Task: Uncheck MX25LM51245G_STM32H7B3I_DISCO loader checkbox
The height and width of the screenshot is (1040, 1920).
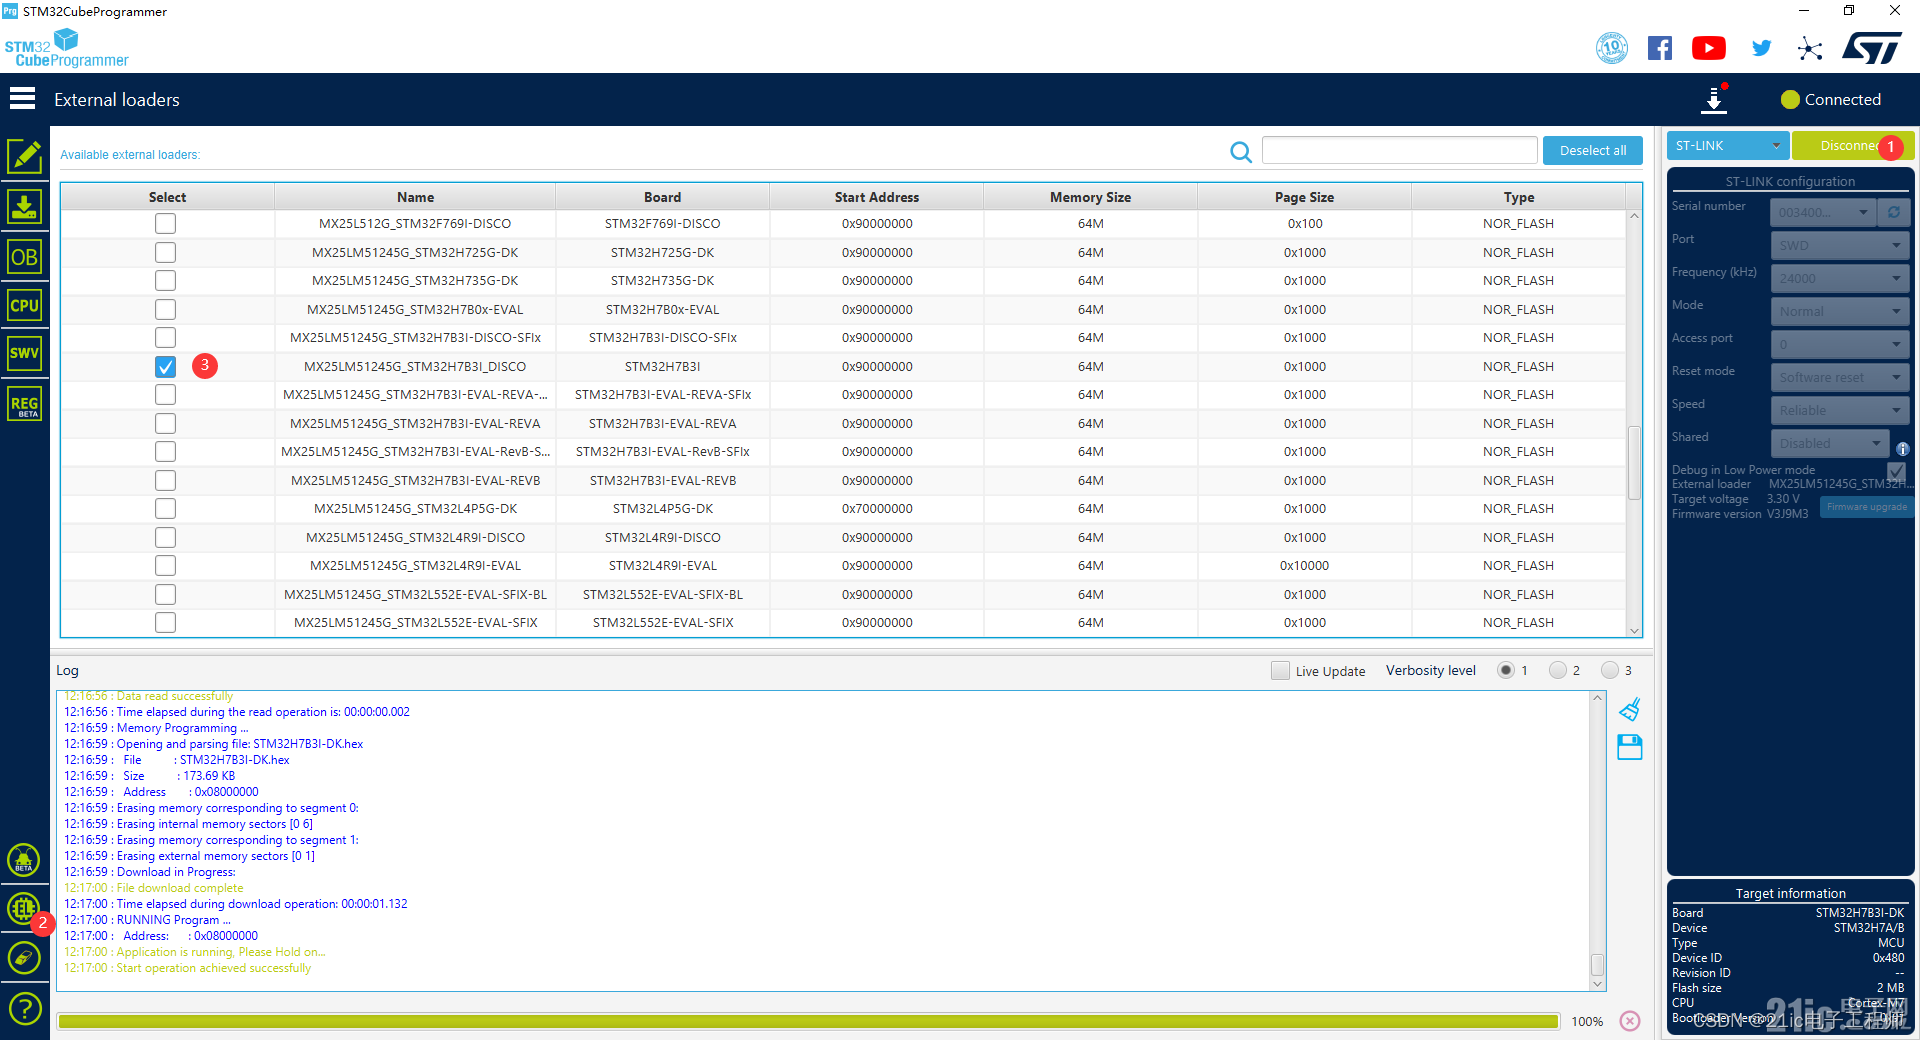Action: (x=166, y=367)
